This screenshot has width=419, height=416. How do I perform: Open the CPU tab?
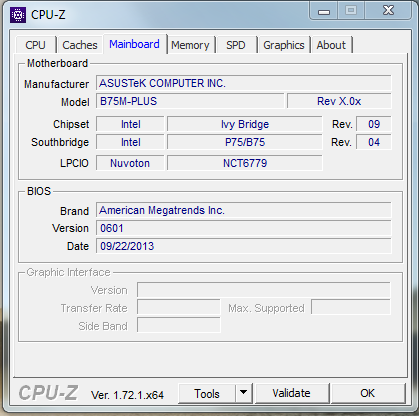point(35,45)
